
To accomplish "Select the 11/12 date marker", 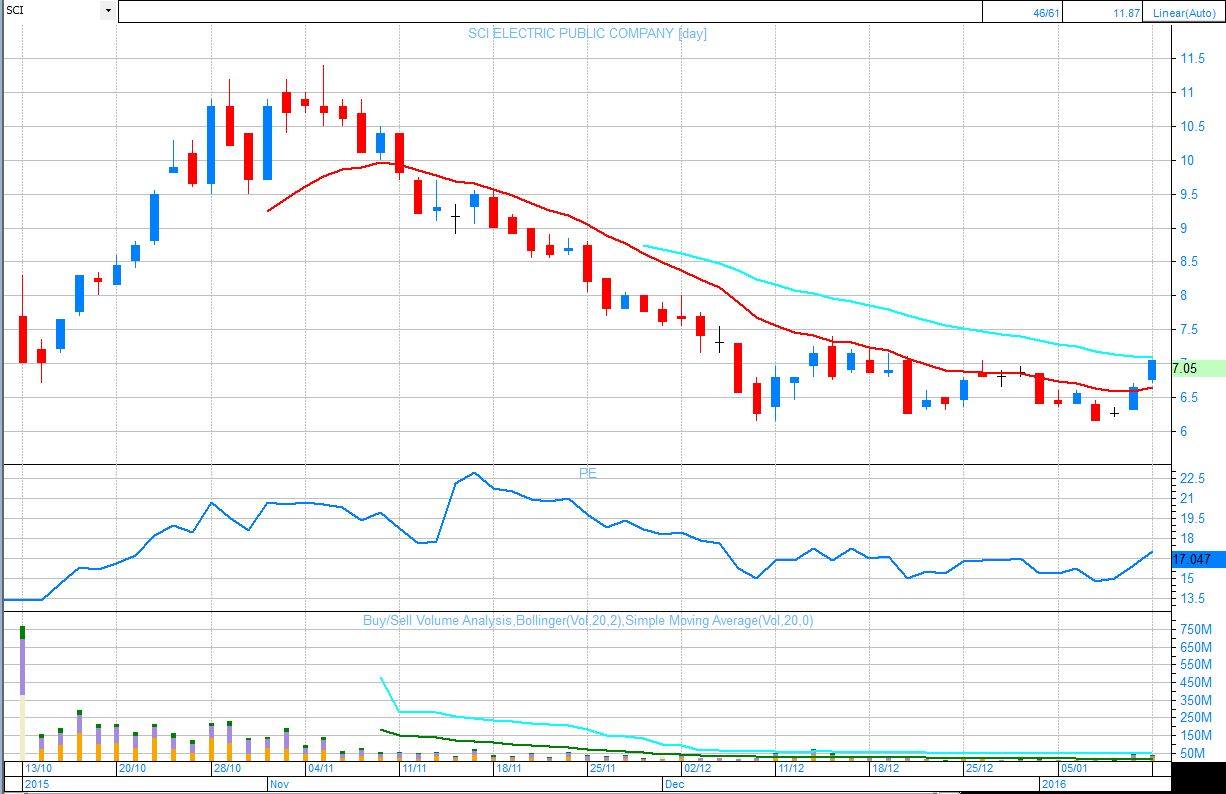I will point(791,768).
